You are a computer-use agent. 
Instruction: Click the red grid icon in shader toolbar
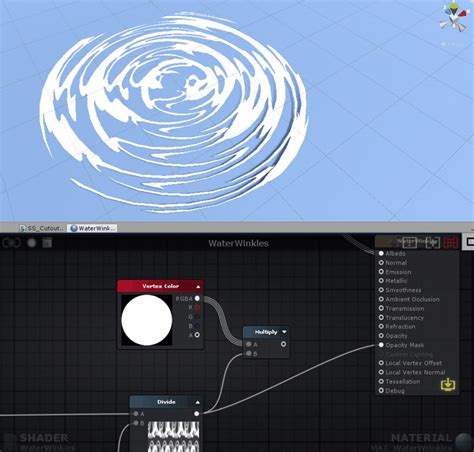tap(451, 242)
